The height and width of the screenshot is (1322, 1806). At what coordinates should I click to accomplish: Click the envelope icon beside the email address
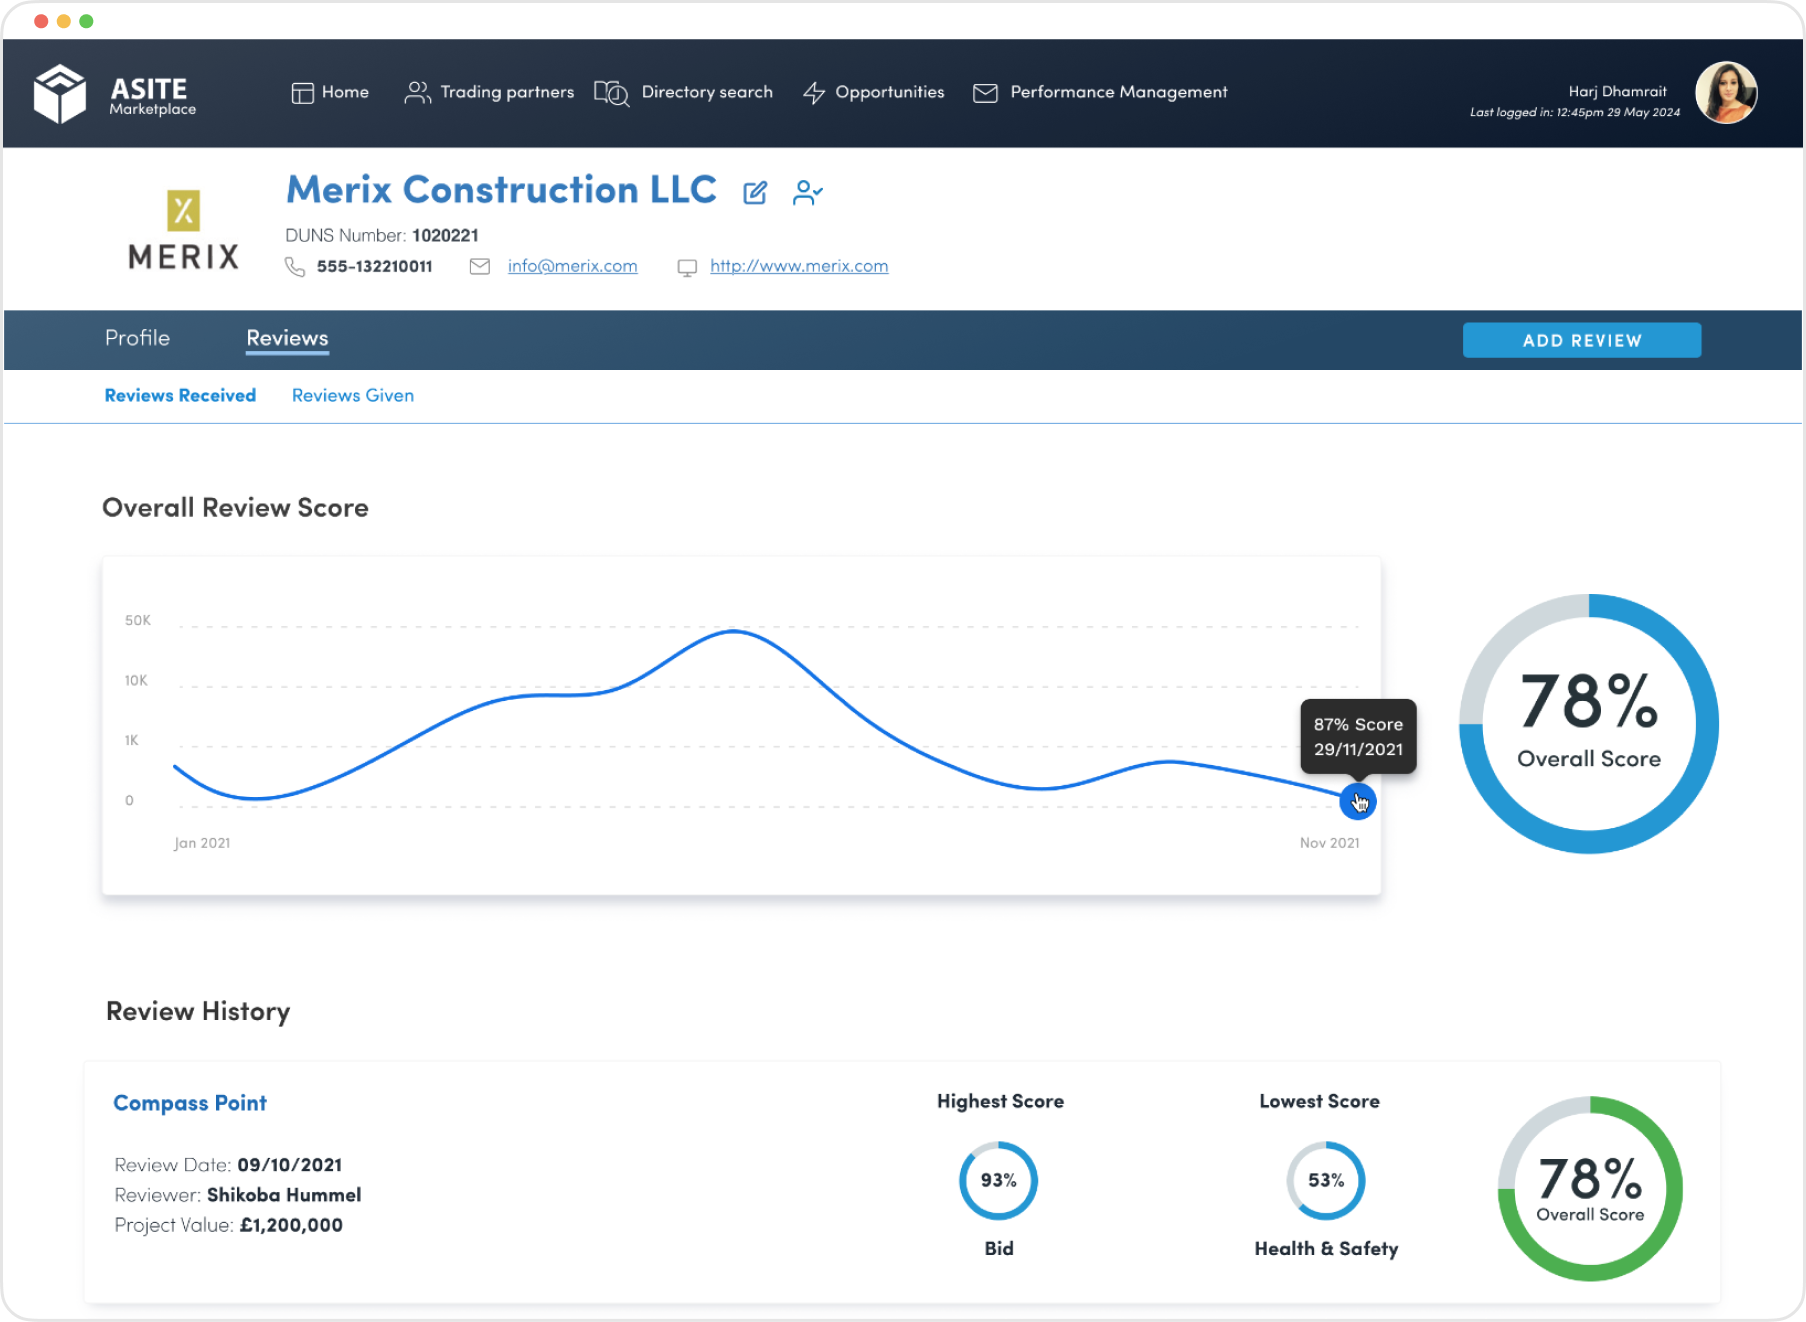(480, 266)
